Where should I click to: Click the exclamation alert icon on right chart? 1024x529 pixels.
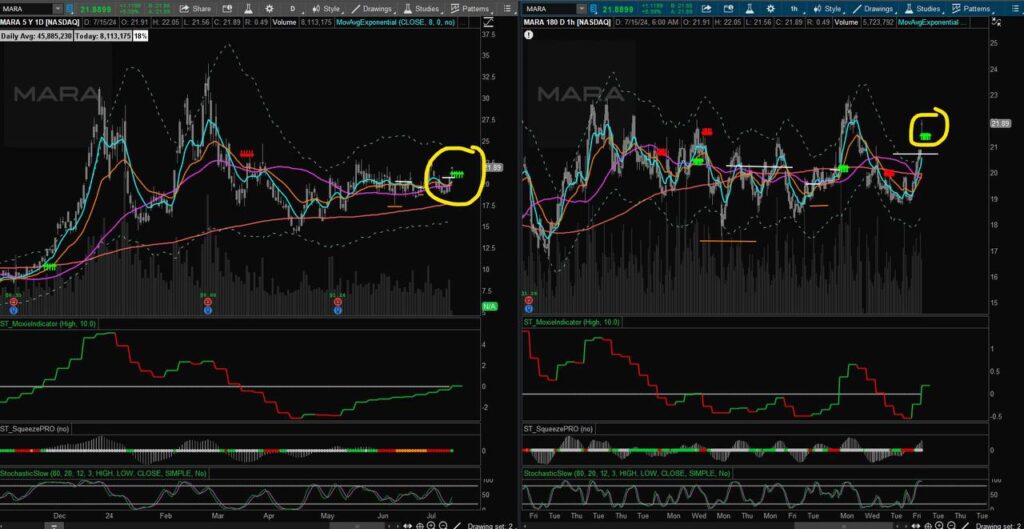click(528, 35)
